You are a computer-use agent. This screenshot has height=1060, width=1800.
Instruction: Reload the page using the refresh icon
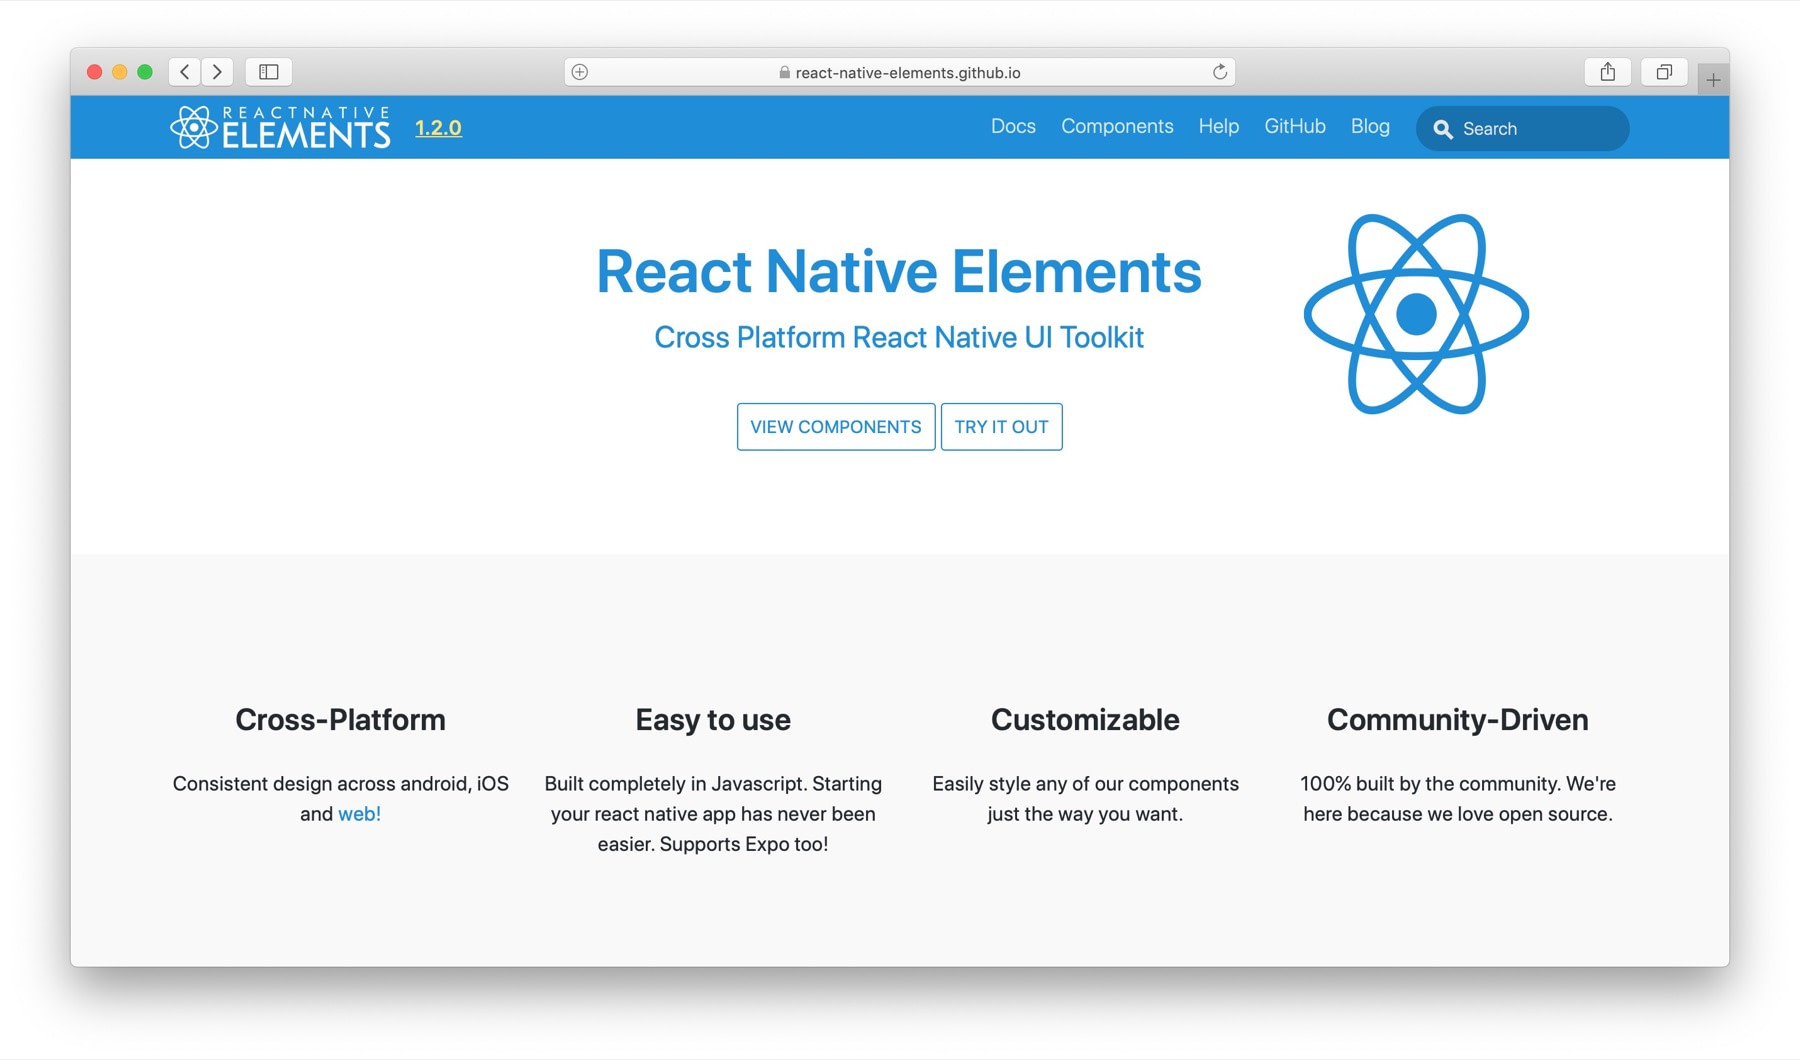[x=1219, y=72]
